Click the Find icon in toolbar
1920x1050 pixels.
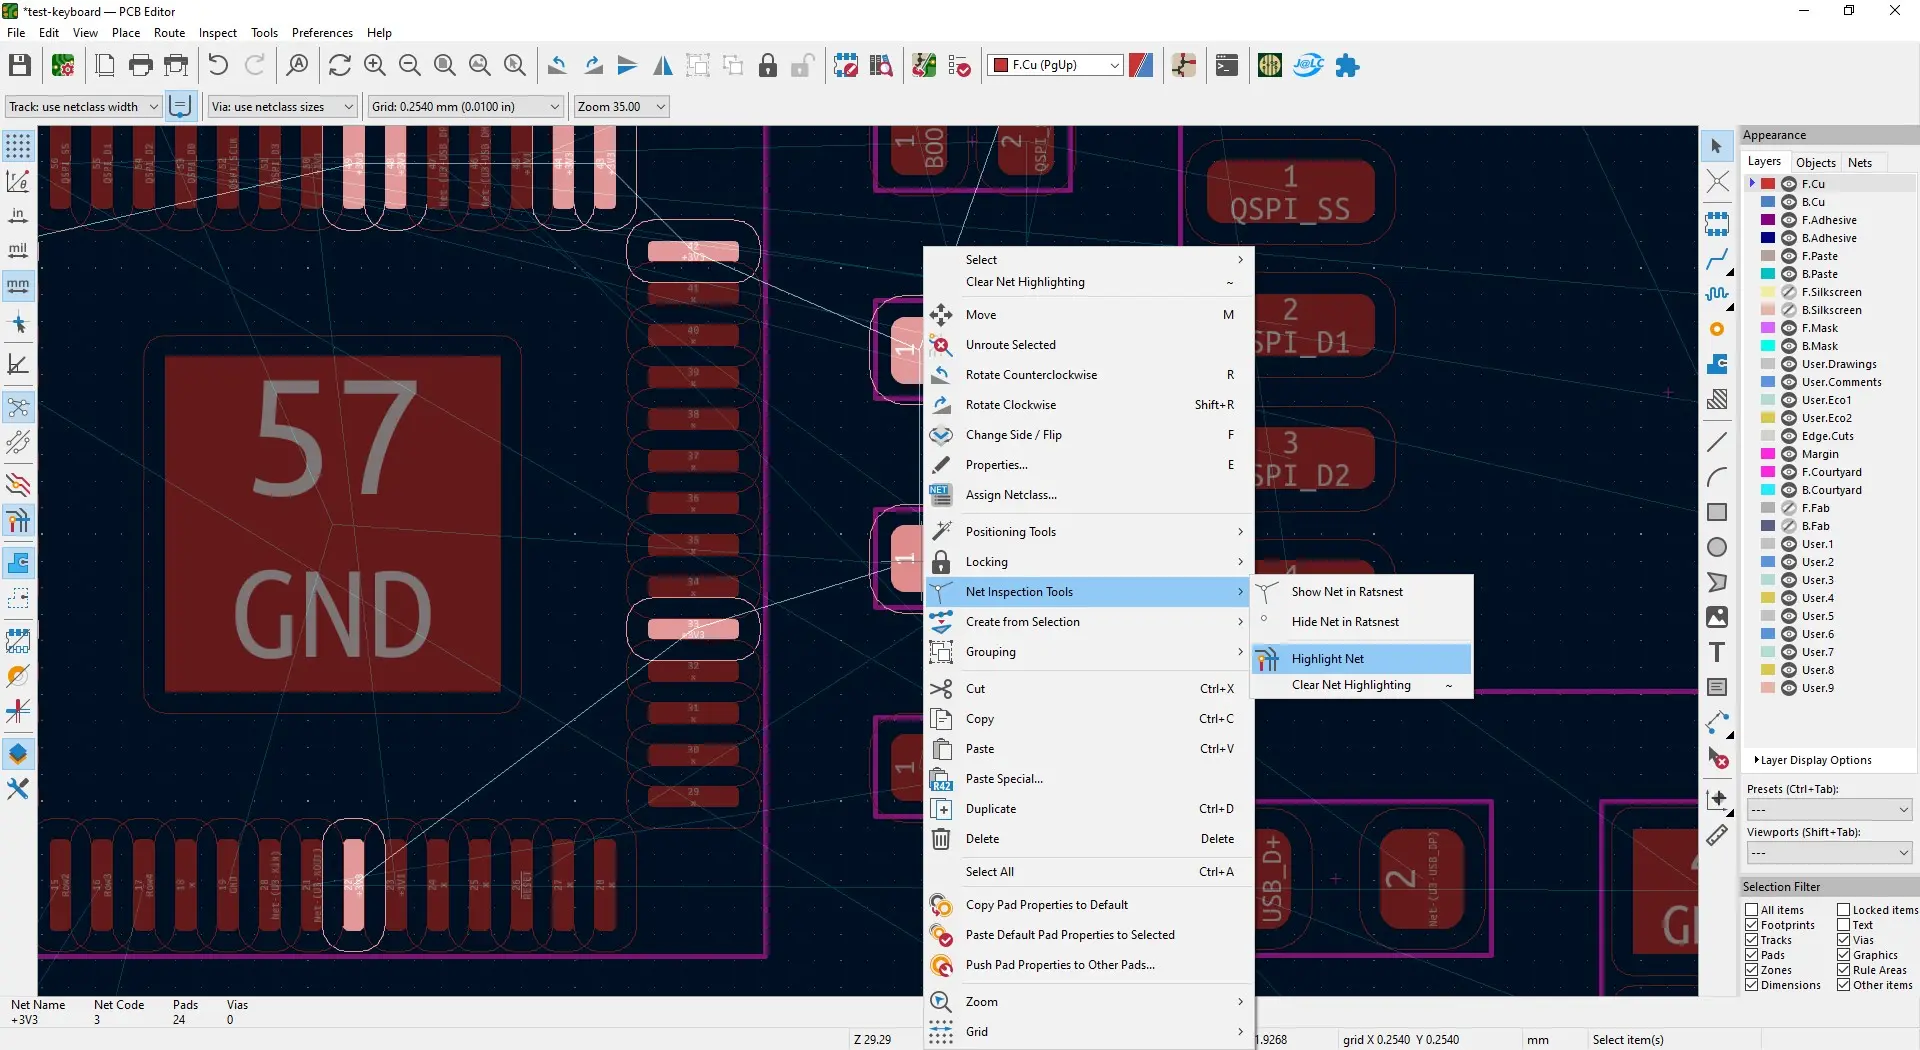click(297, 66)
